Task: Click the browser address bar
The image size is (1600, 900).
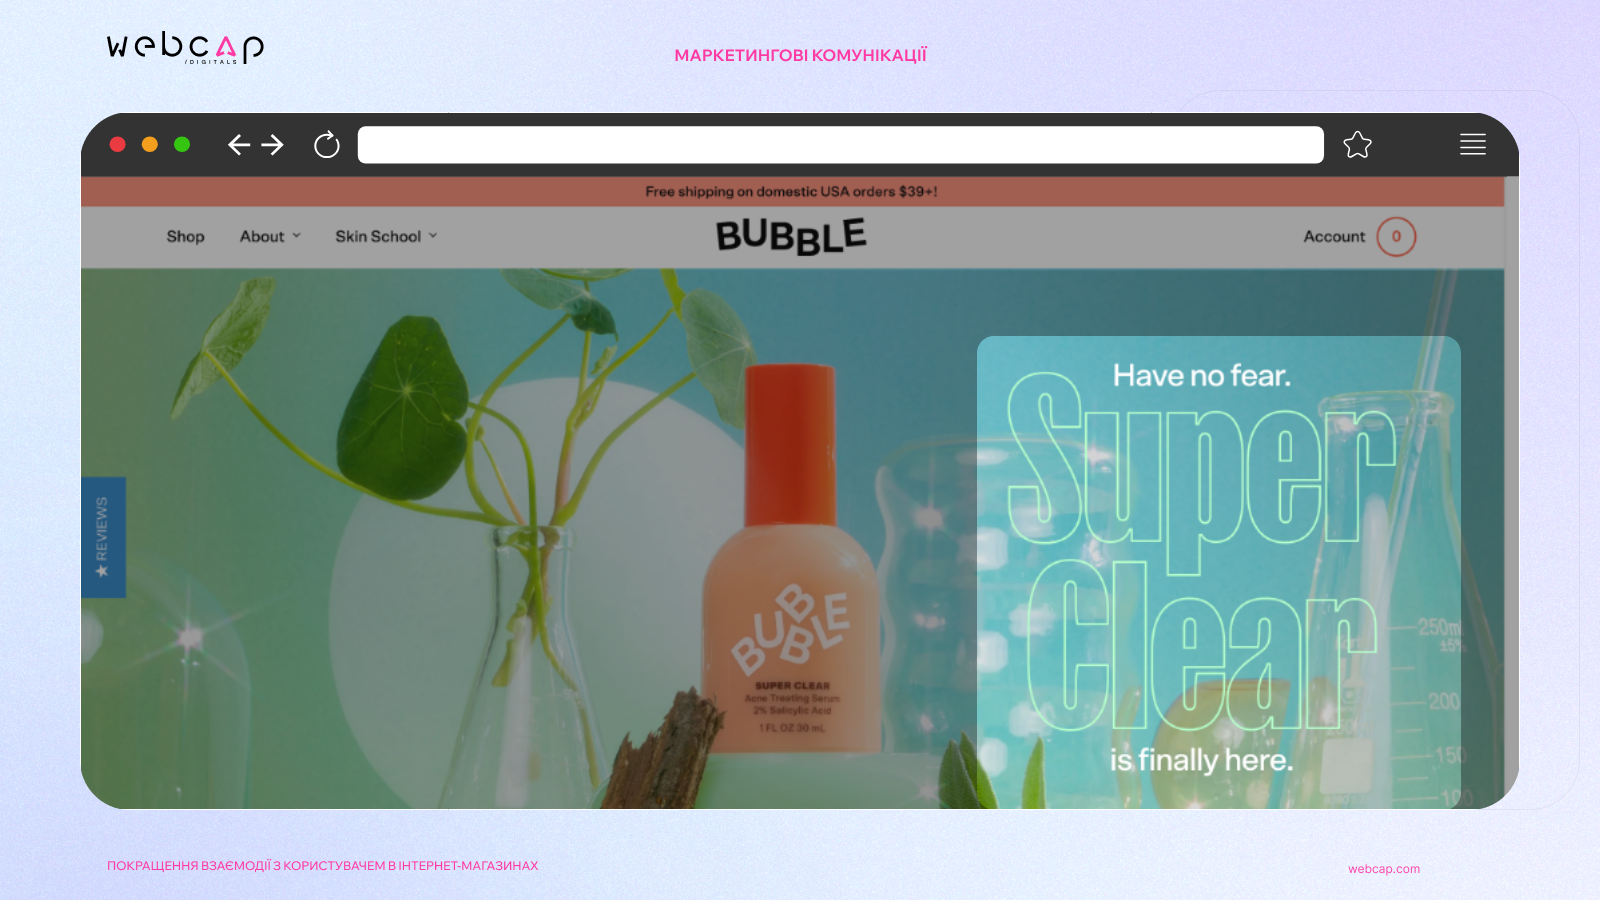Action: click(x=840, y=145)
